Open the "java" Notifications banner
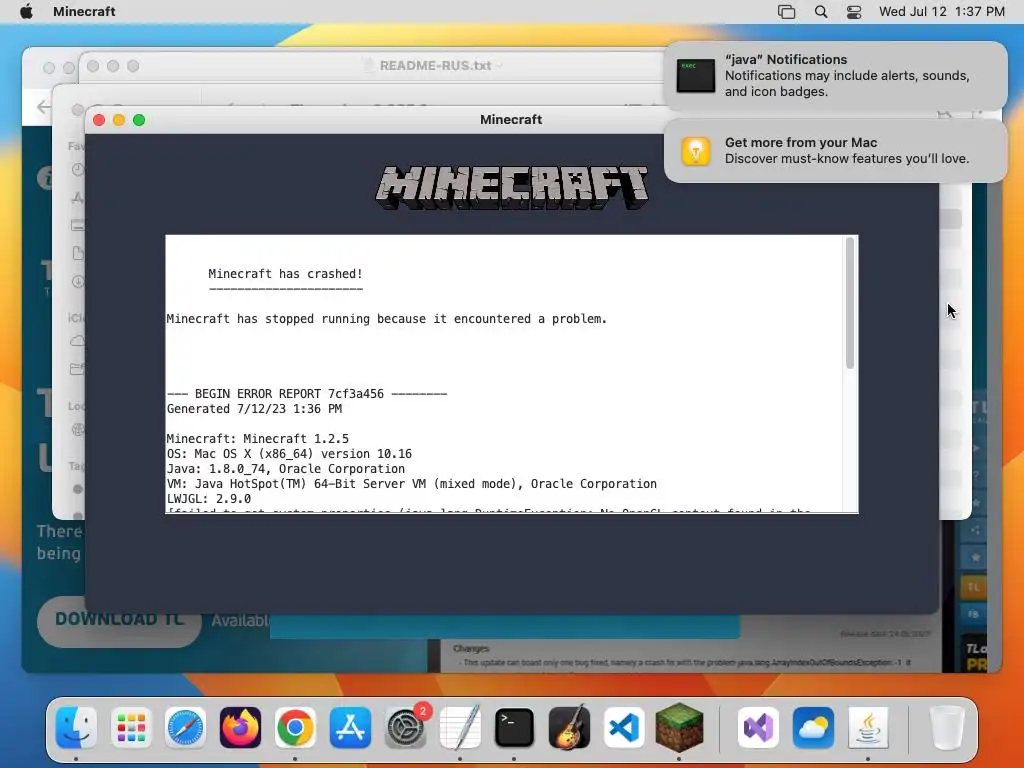The height and width of the screenshot is (768, 1024). tap(835, 76)
